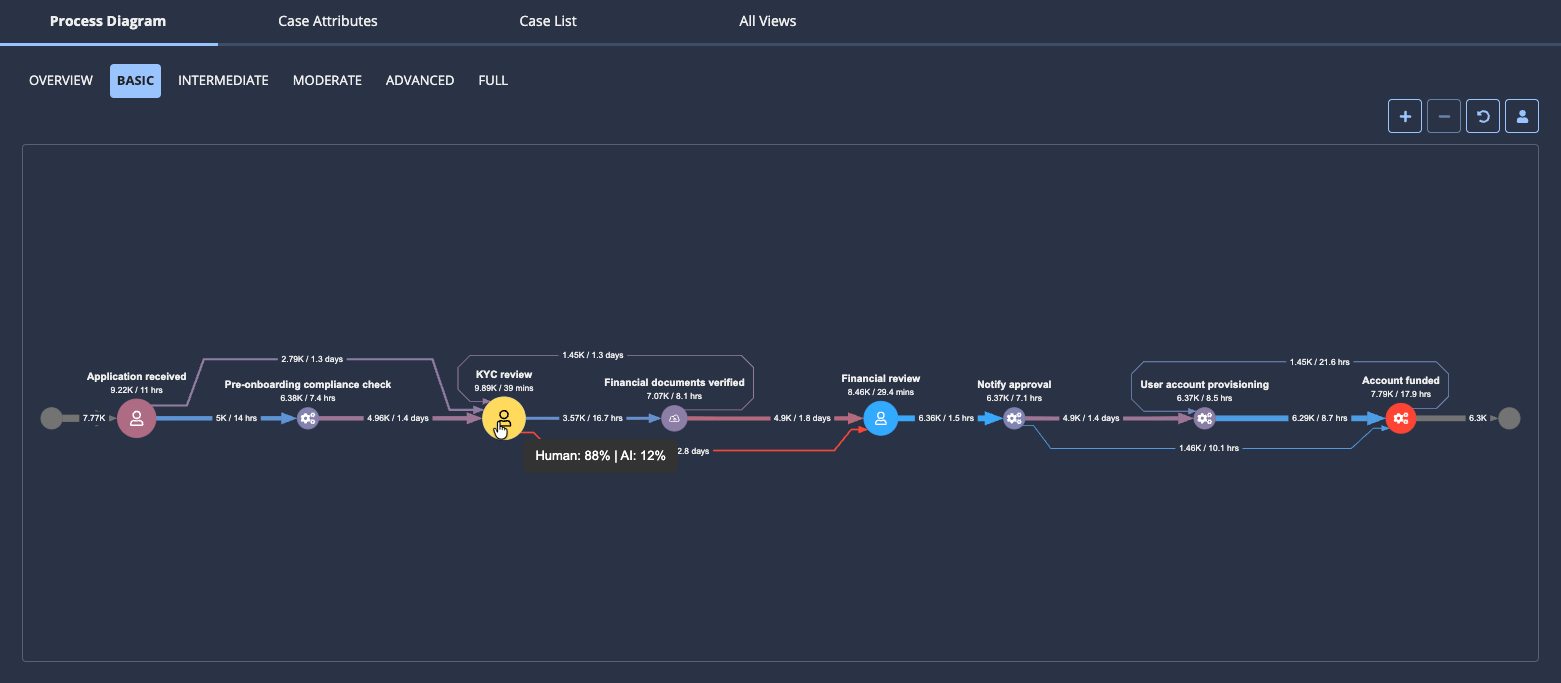This screenshot has width=1561, height=683.
Task: Click the Application received node icon
Action: 137,418
